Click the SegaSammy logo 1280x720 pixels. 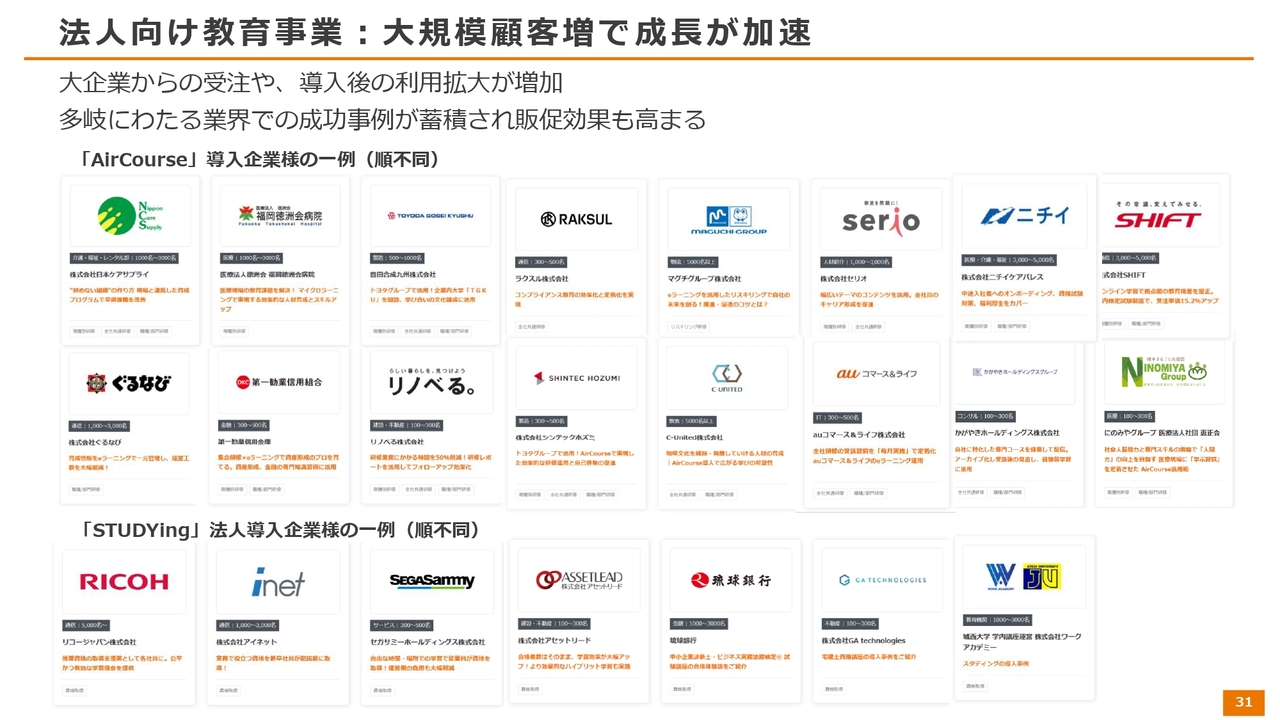click(432, 581)
